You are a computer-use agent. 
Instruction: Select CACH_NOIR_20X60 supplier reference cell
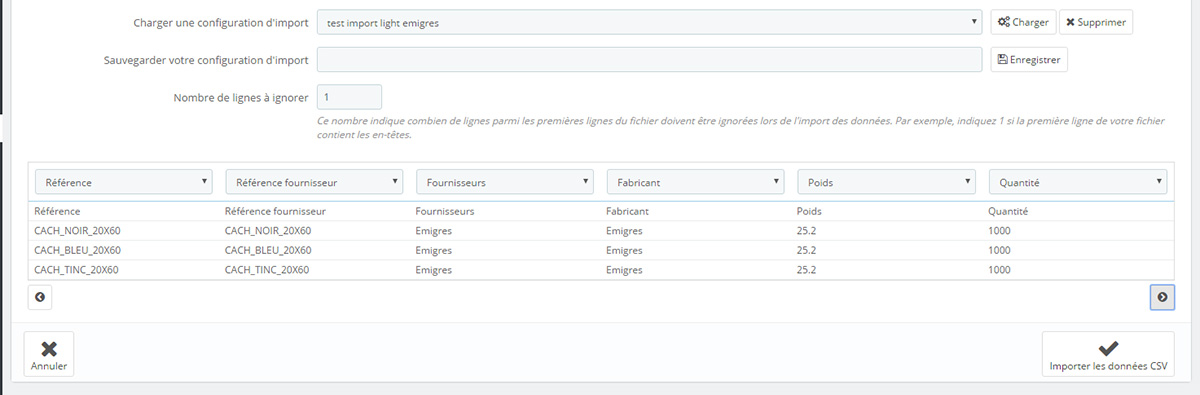(268, 231)
